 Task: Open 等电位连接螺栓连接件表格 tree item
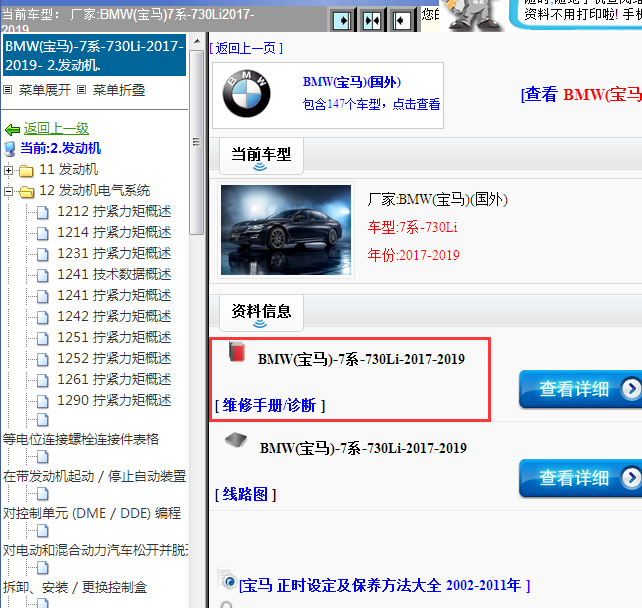(x=81, y=439)
